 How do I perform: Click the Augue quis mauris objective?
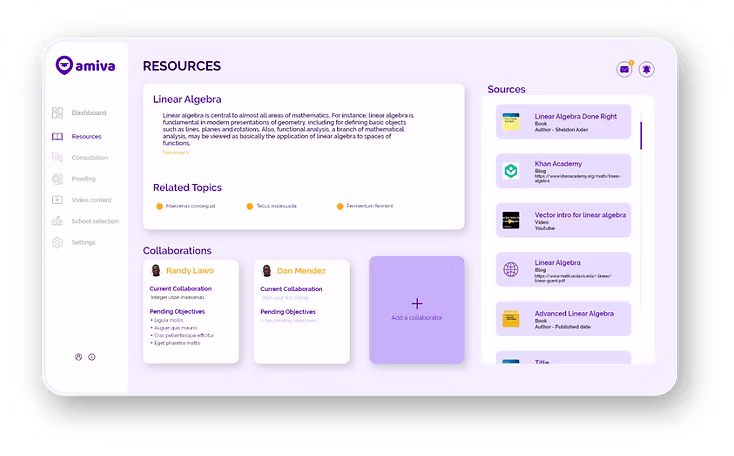[x=174, y=328]
